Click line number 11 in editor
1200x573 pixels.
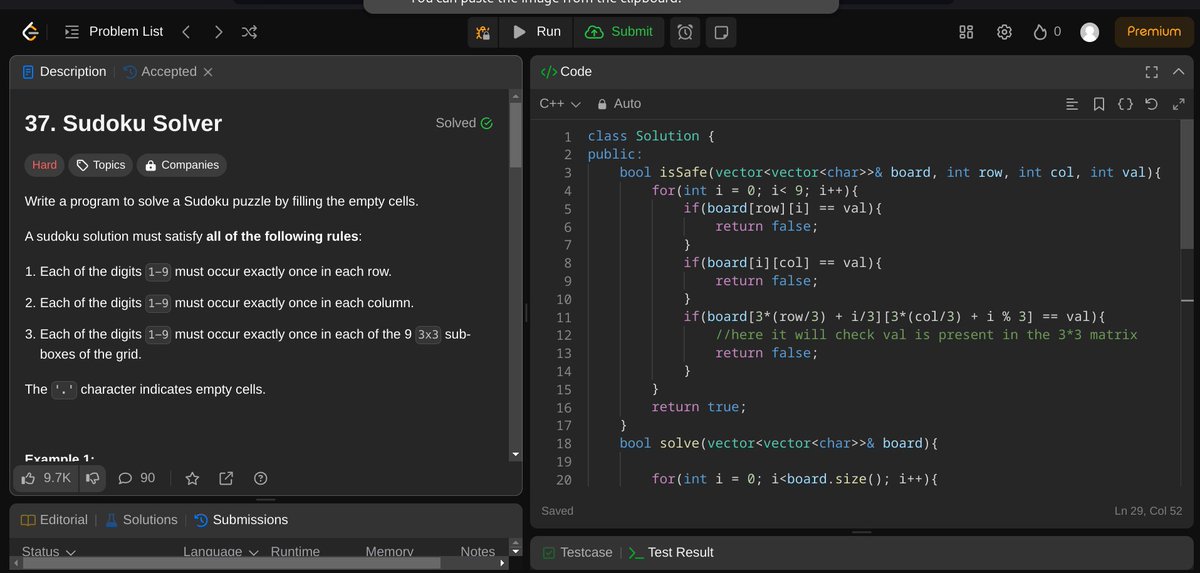coord(564,317)
